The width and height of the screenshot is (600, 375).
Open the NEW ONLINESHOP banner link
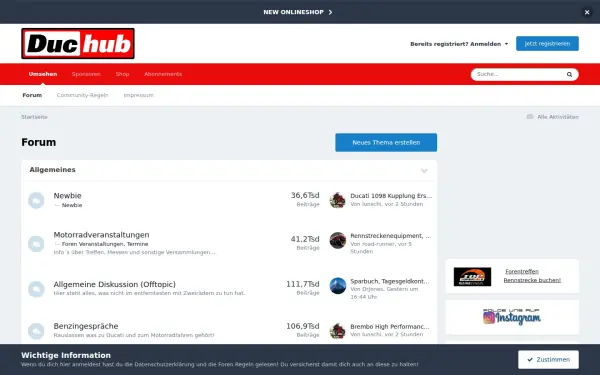coord(298,12)
